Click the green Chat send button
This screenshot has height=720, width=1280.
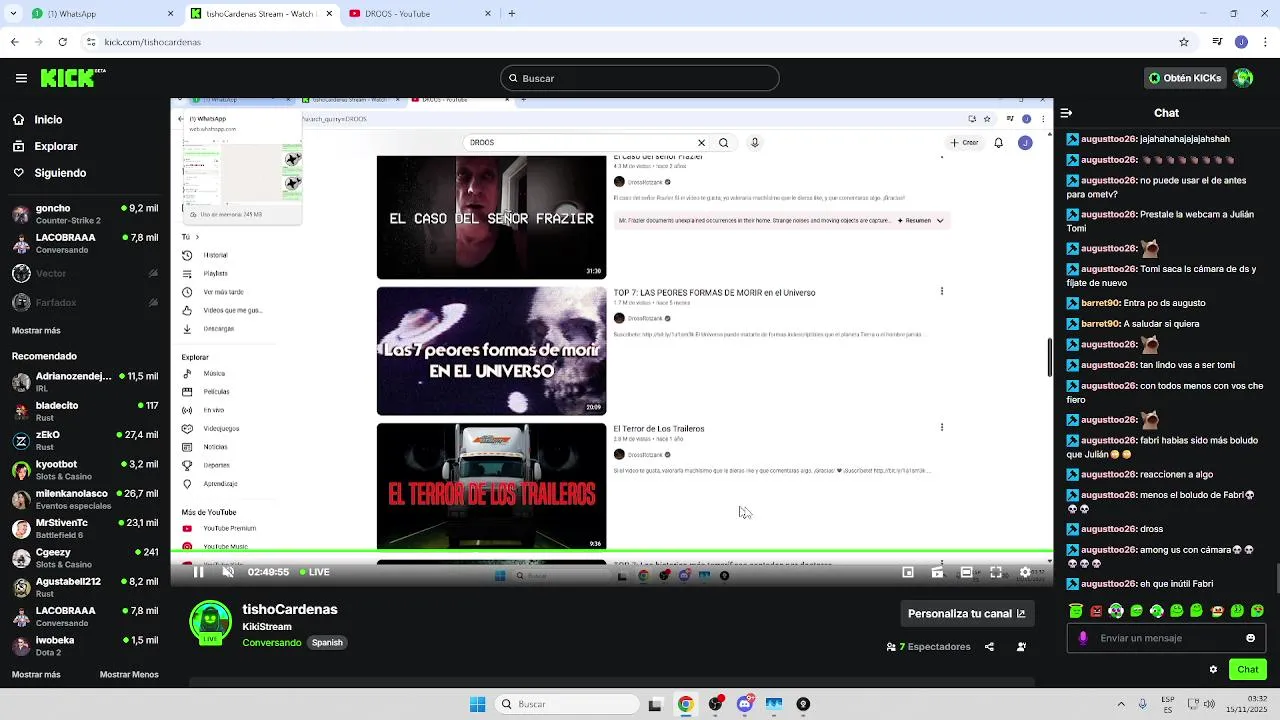[1248, 670]
